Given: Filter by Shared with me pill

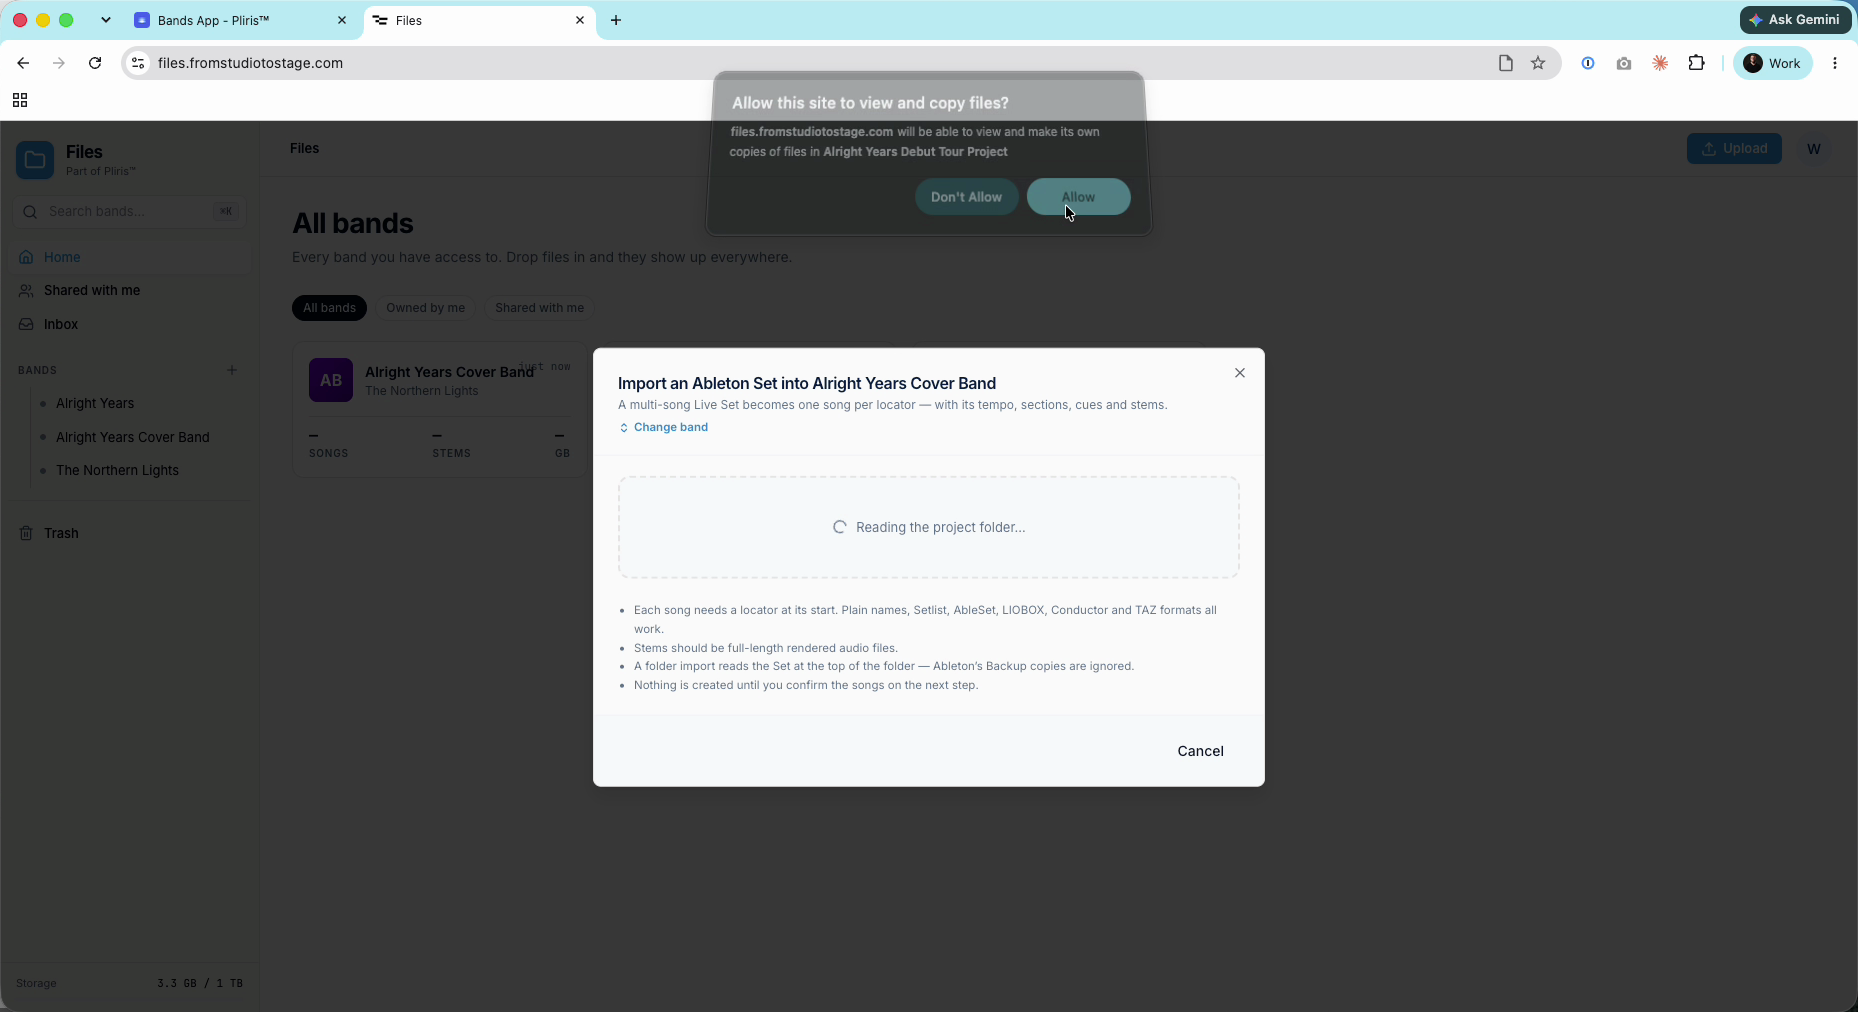Looking at the screenshot, I should [x=539, y=308].
